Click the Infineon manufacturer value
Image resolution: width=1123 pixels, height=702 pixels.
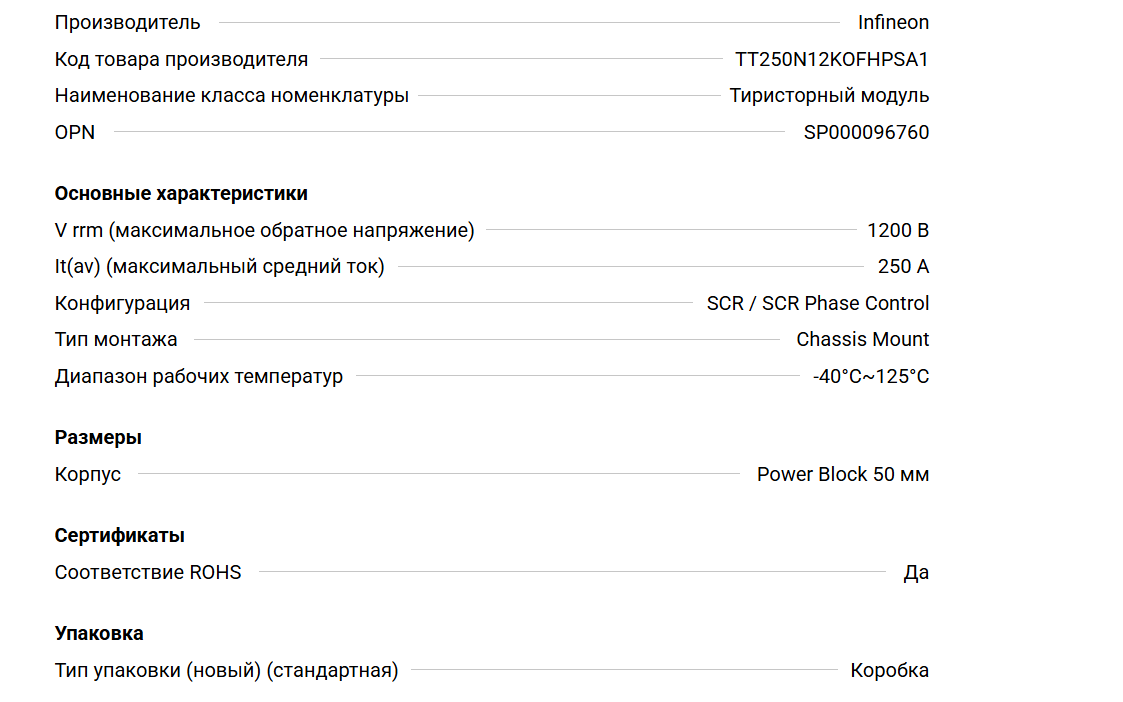click(893, 22)
